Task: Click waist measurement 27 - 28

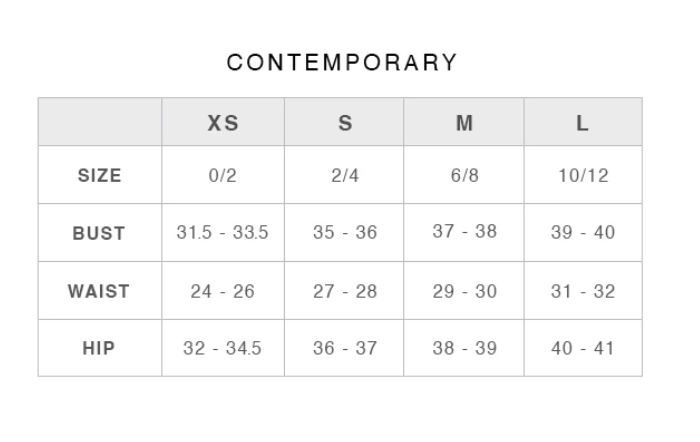Action: [345, 291]
